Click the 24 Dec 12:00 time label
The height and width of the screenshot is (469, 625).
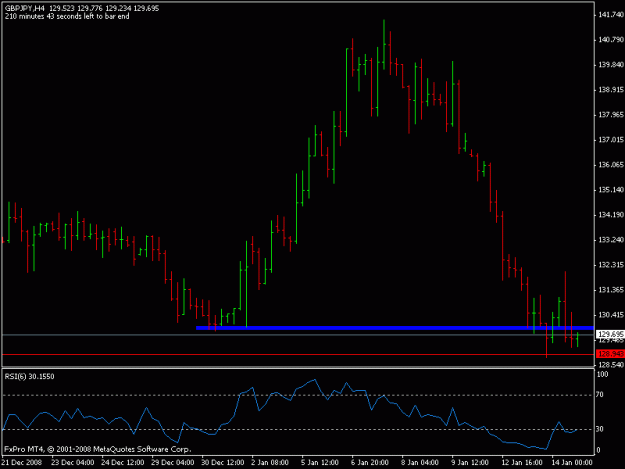point(123,463)
